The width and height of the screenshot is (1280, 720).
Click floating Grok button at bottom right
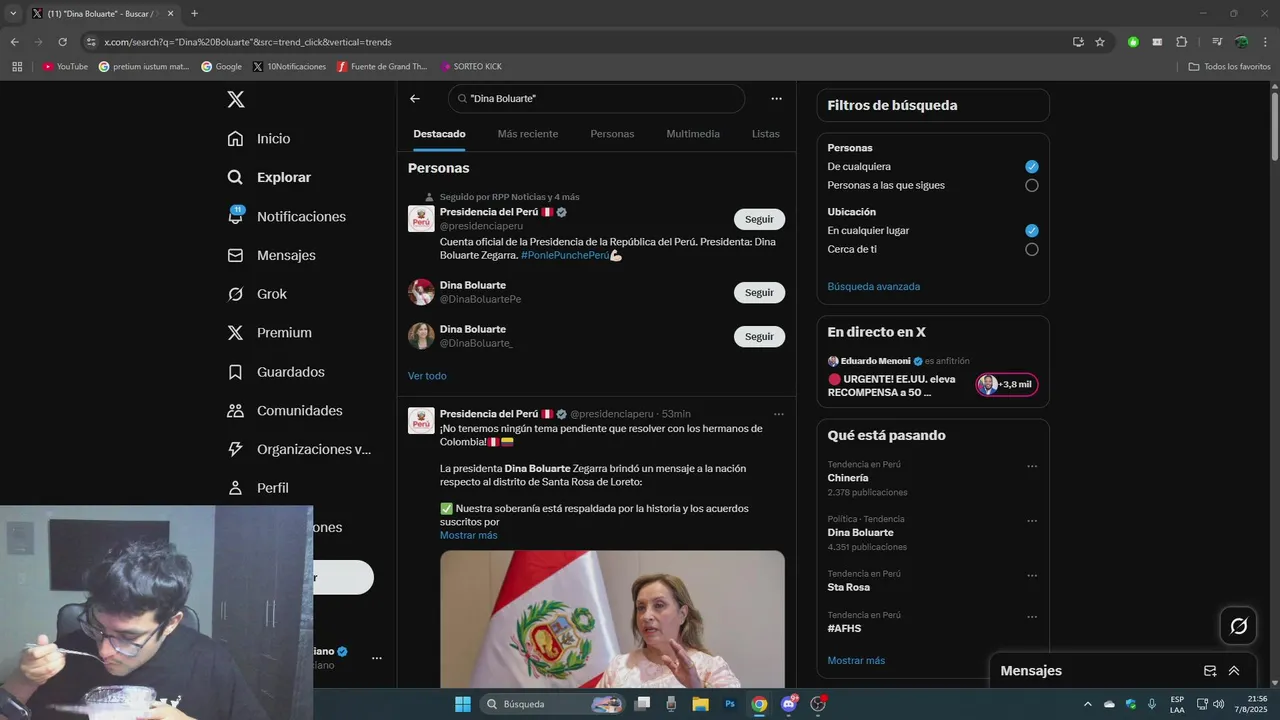(1238, 626)
